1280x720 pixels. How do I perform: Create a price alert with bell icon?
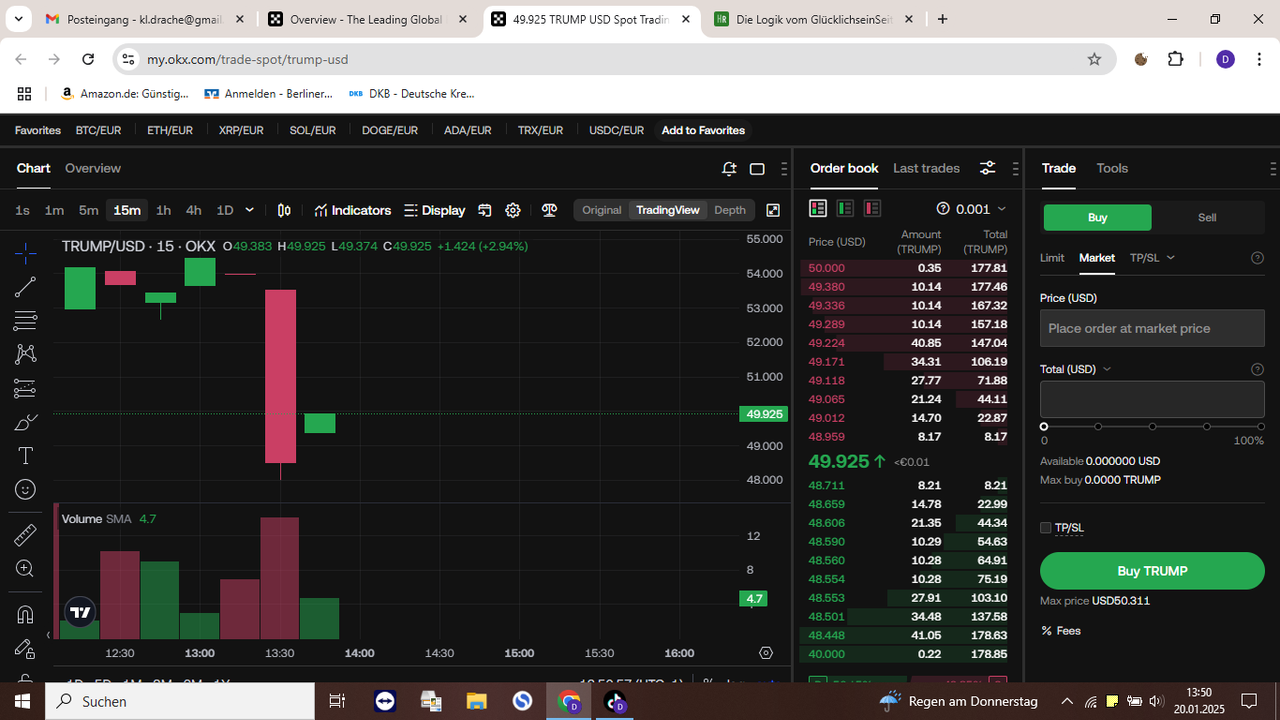(x=729, y=168)
